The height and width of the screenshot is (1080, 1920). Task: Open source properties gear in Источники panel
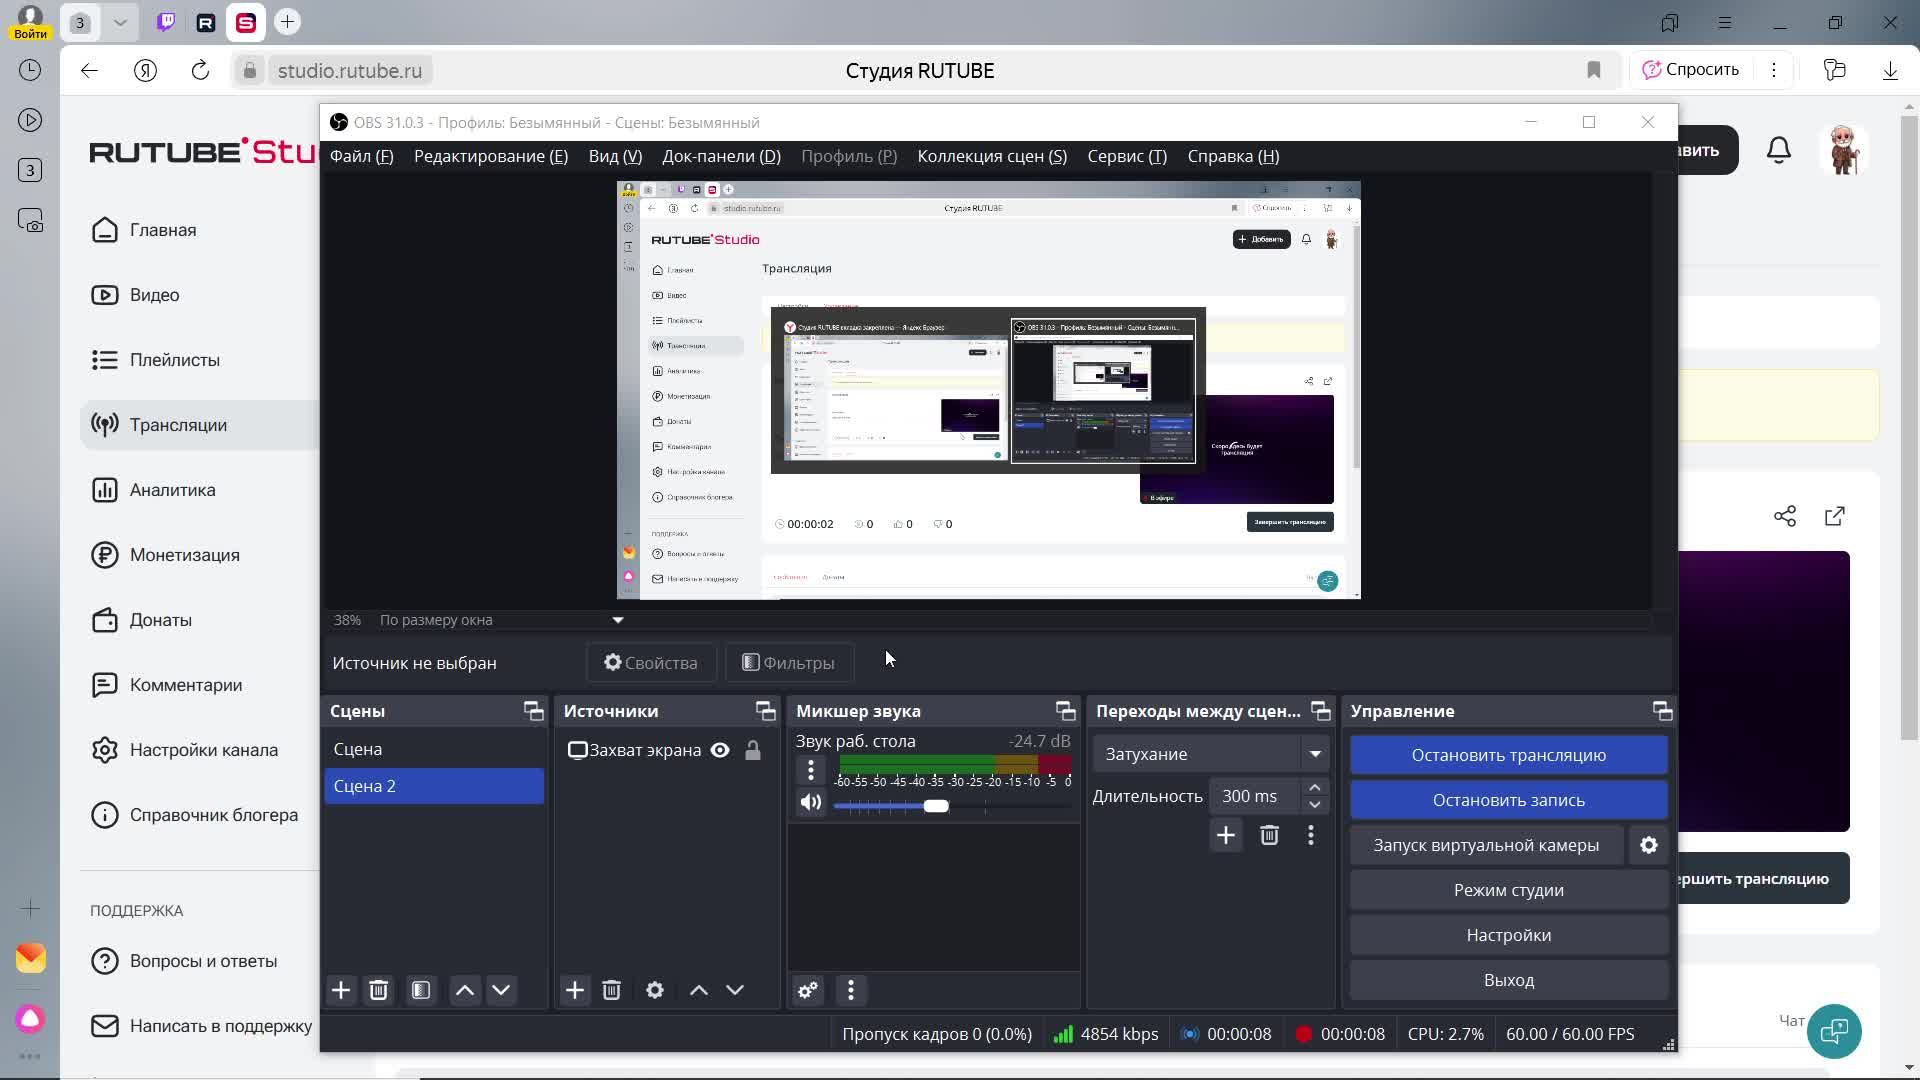tap(655, 990)
